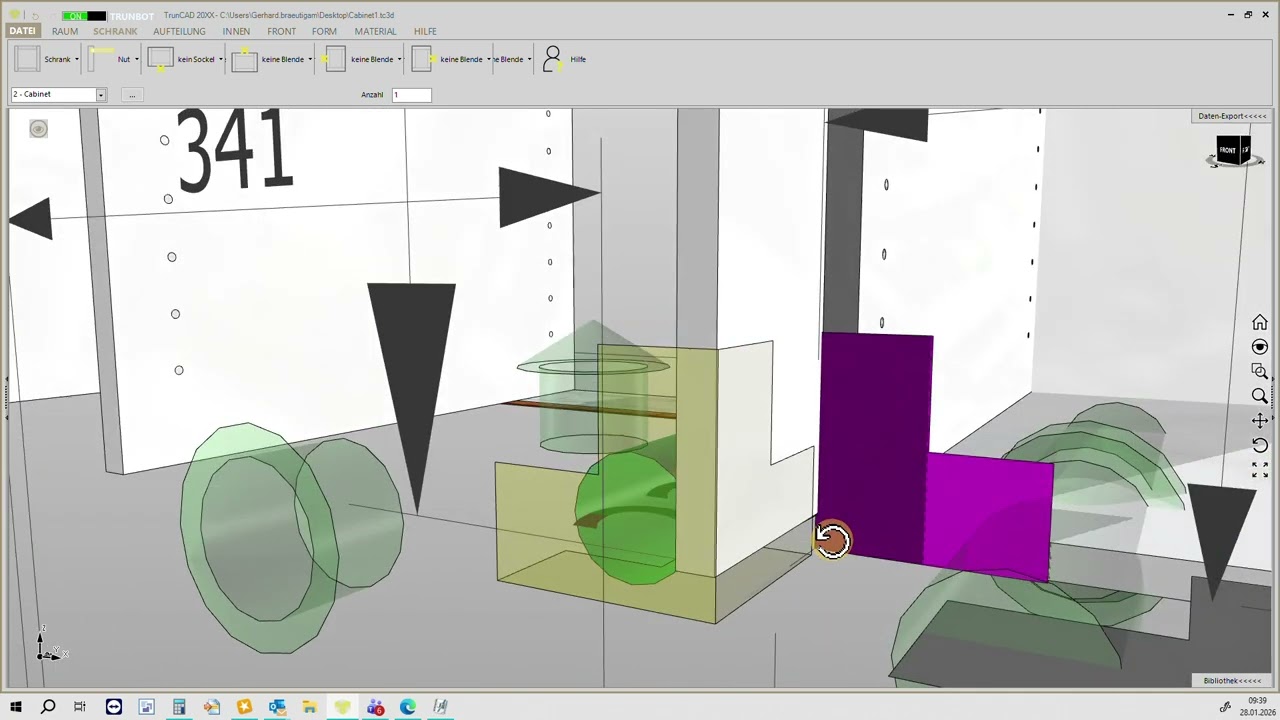Open Outlook from taskbar
Image resolution: width=1280 pixels, height=720 pixels.
coord(277,707)
